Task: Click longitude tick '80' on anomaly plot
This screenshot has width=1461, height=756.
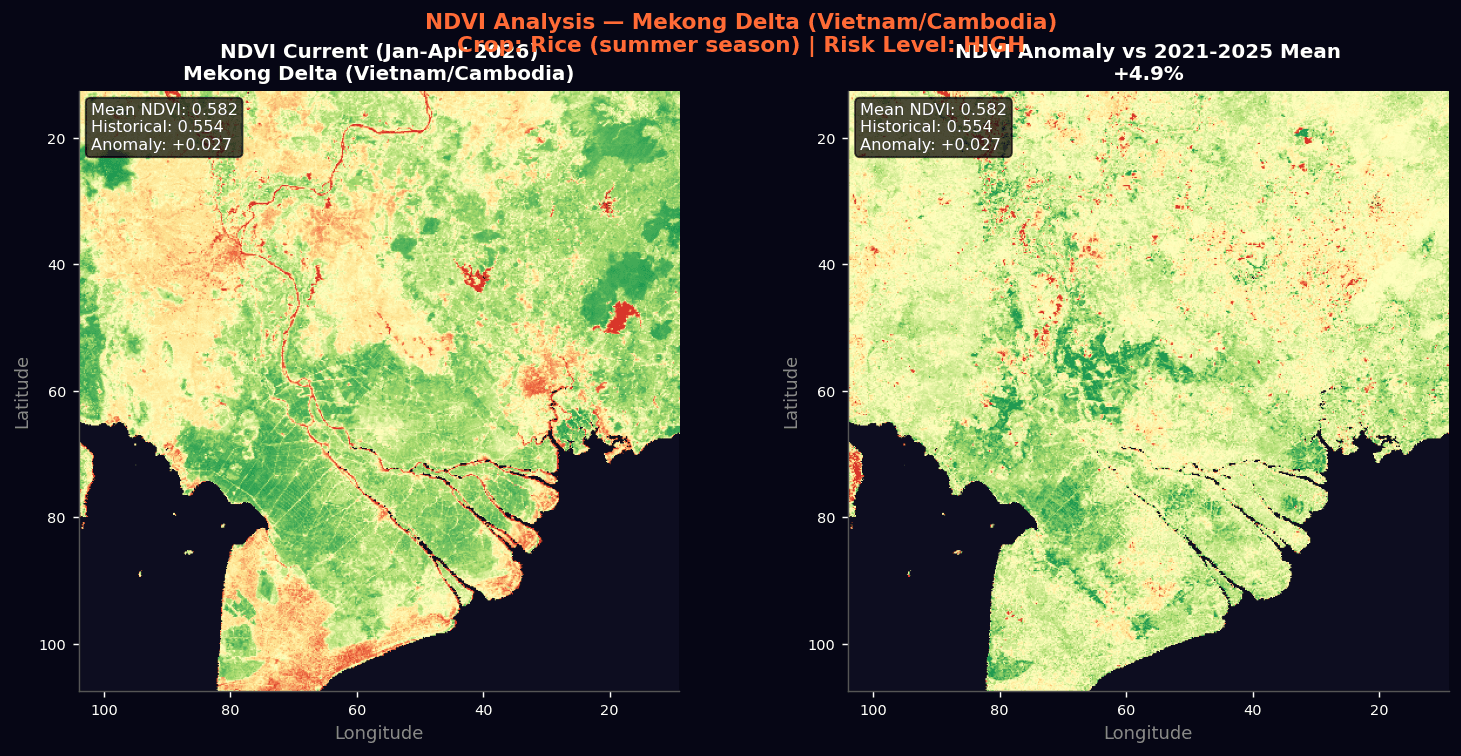Action: click(x=999, y=710)
